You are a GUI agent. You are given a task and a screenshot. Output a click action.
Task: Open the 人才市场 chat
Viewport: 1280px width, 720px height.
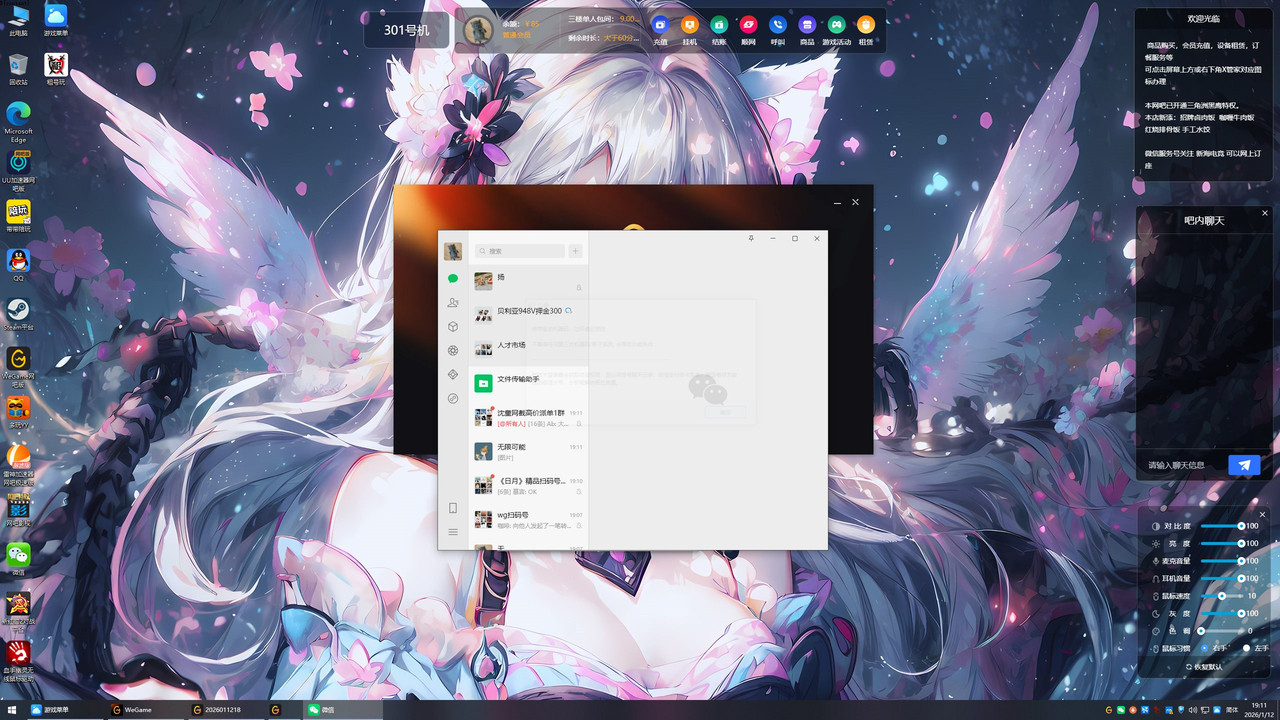[x=528, y=349]
